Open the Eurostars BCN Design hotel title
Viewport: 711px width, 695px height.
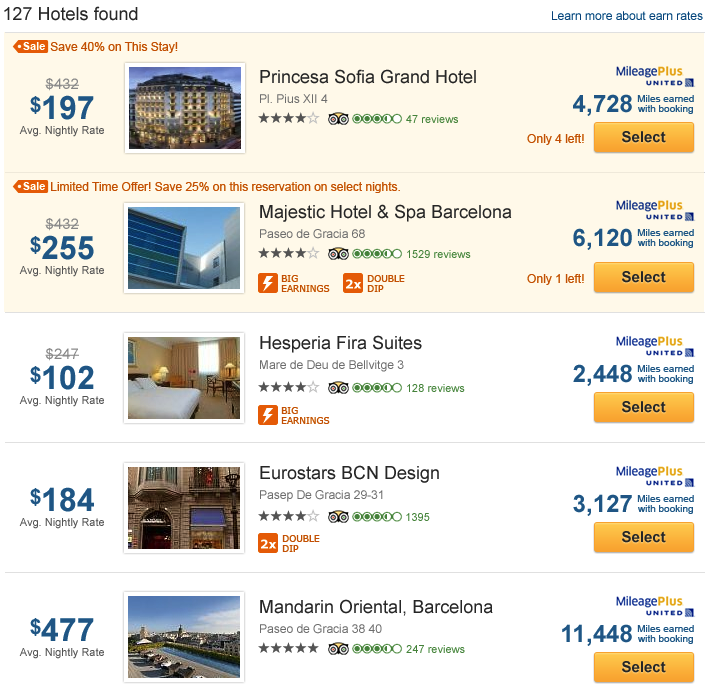[349, 473]
